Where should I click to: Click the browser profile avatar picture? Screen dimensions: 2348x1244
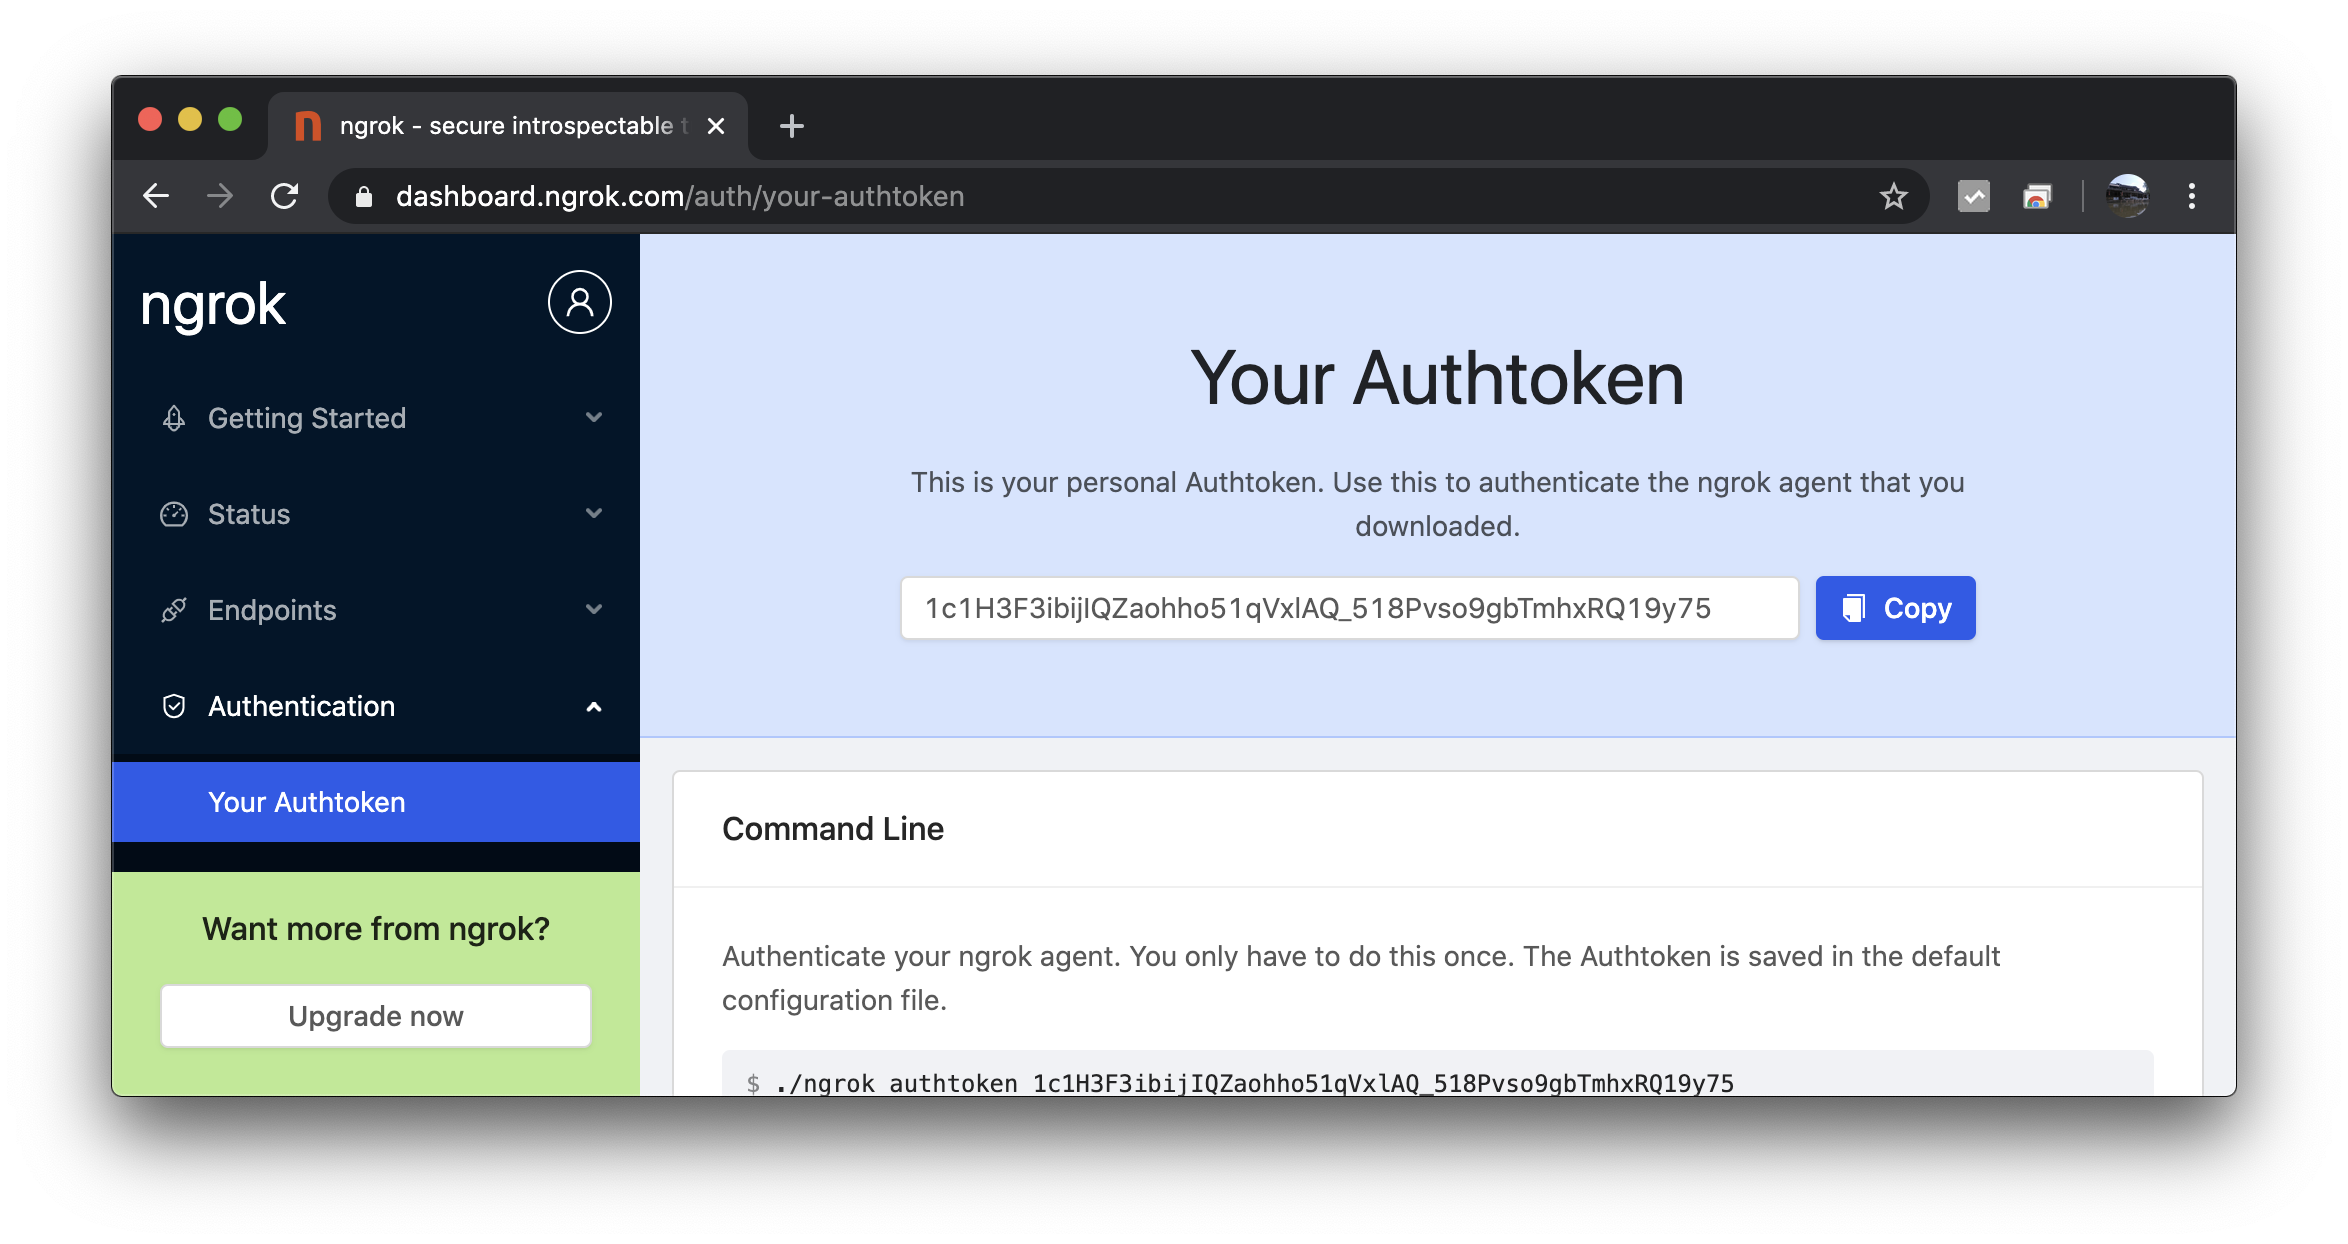click(2126, 196)
